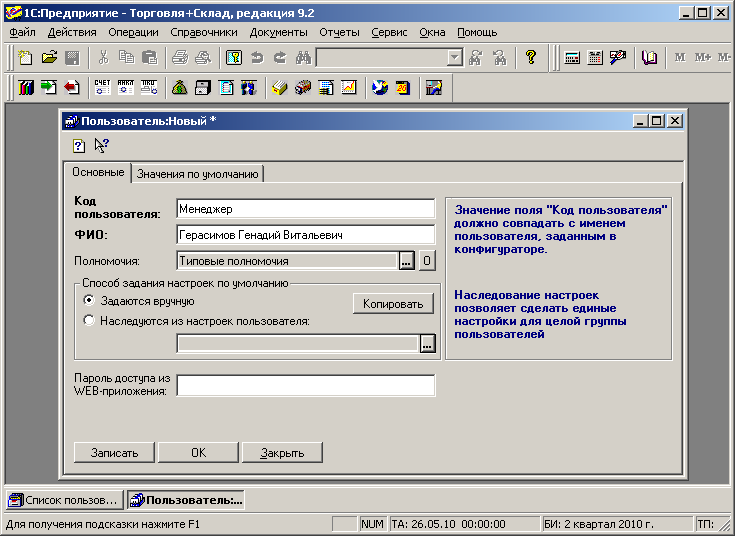
Task: Open the Отчеты menu
Action: tap(339, 32)
